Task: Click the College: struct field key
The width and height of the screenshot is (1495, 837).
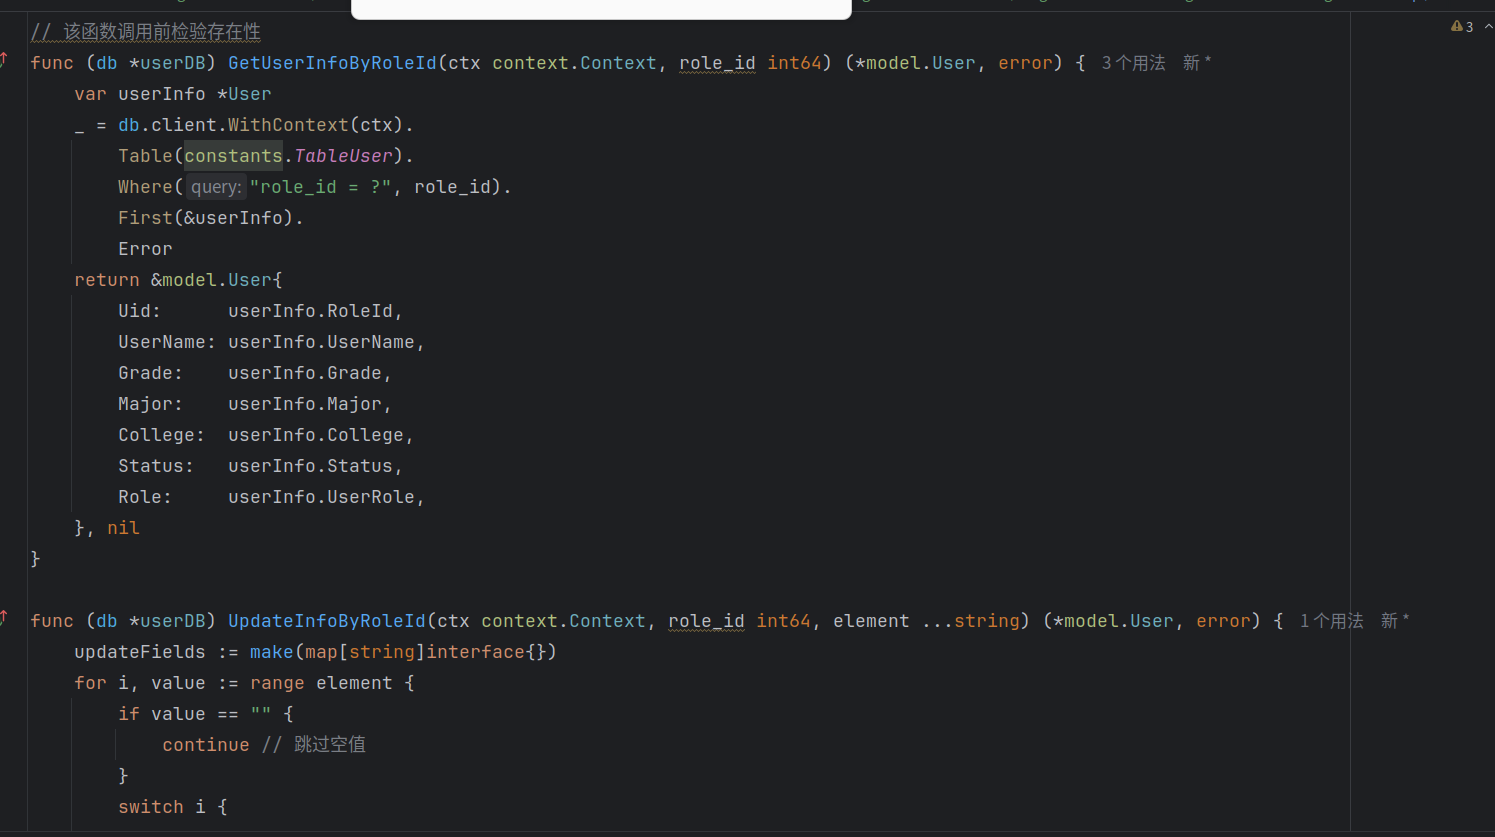Action: pos(162,435)
